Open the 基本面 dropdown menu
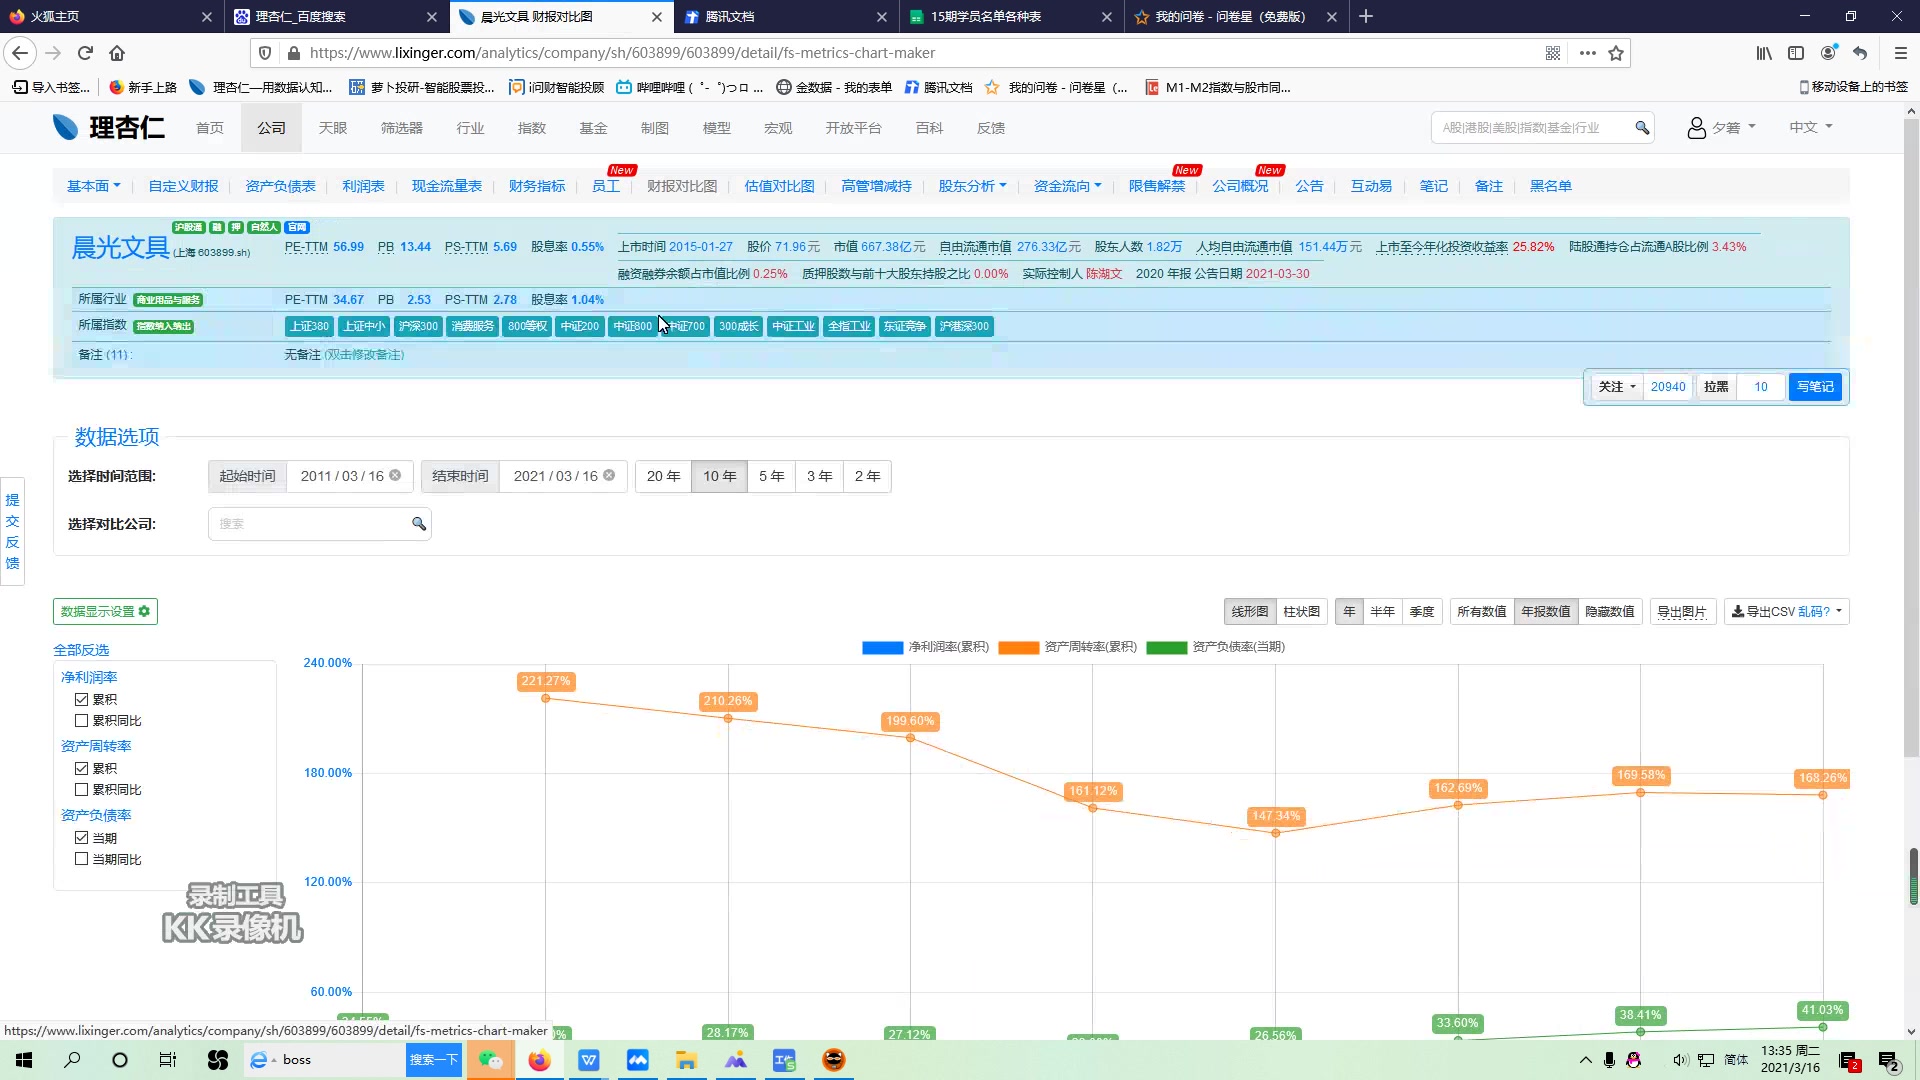 pyautogui.click(x=92, y=186)
